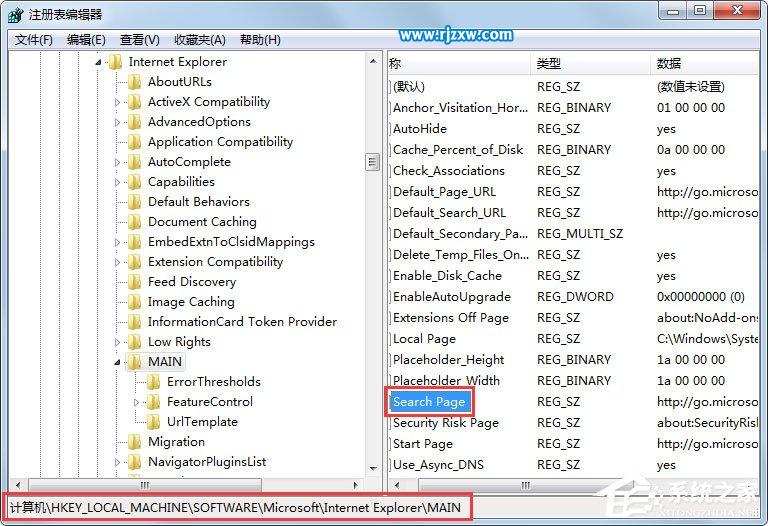Viewport: 768px width, 526px height.
Task: Click the tree pane horizontal scrollbar thumb
Action: coord(145,485)
